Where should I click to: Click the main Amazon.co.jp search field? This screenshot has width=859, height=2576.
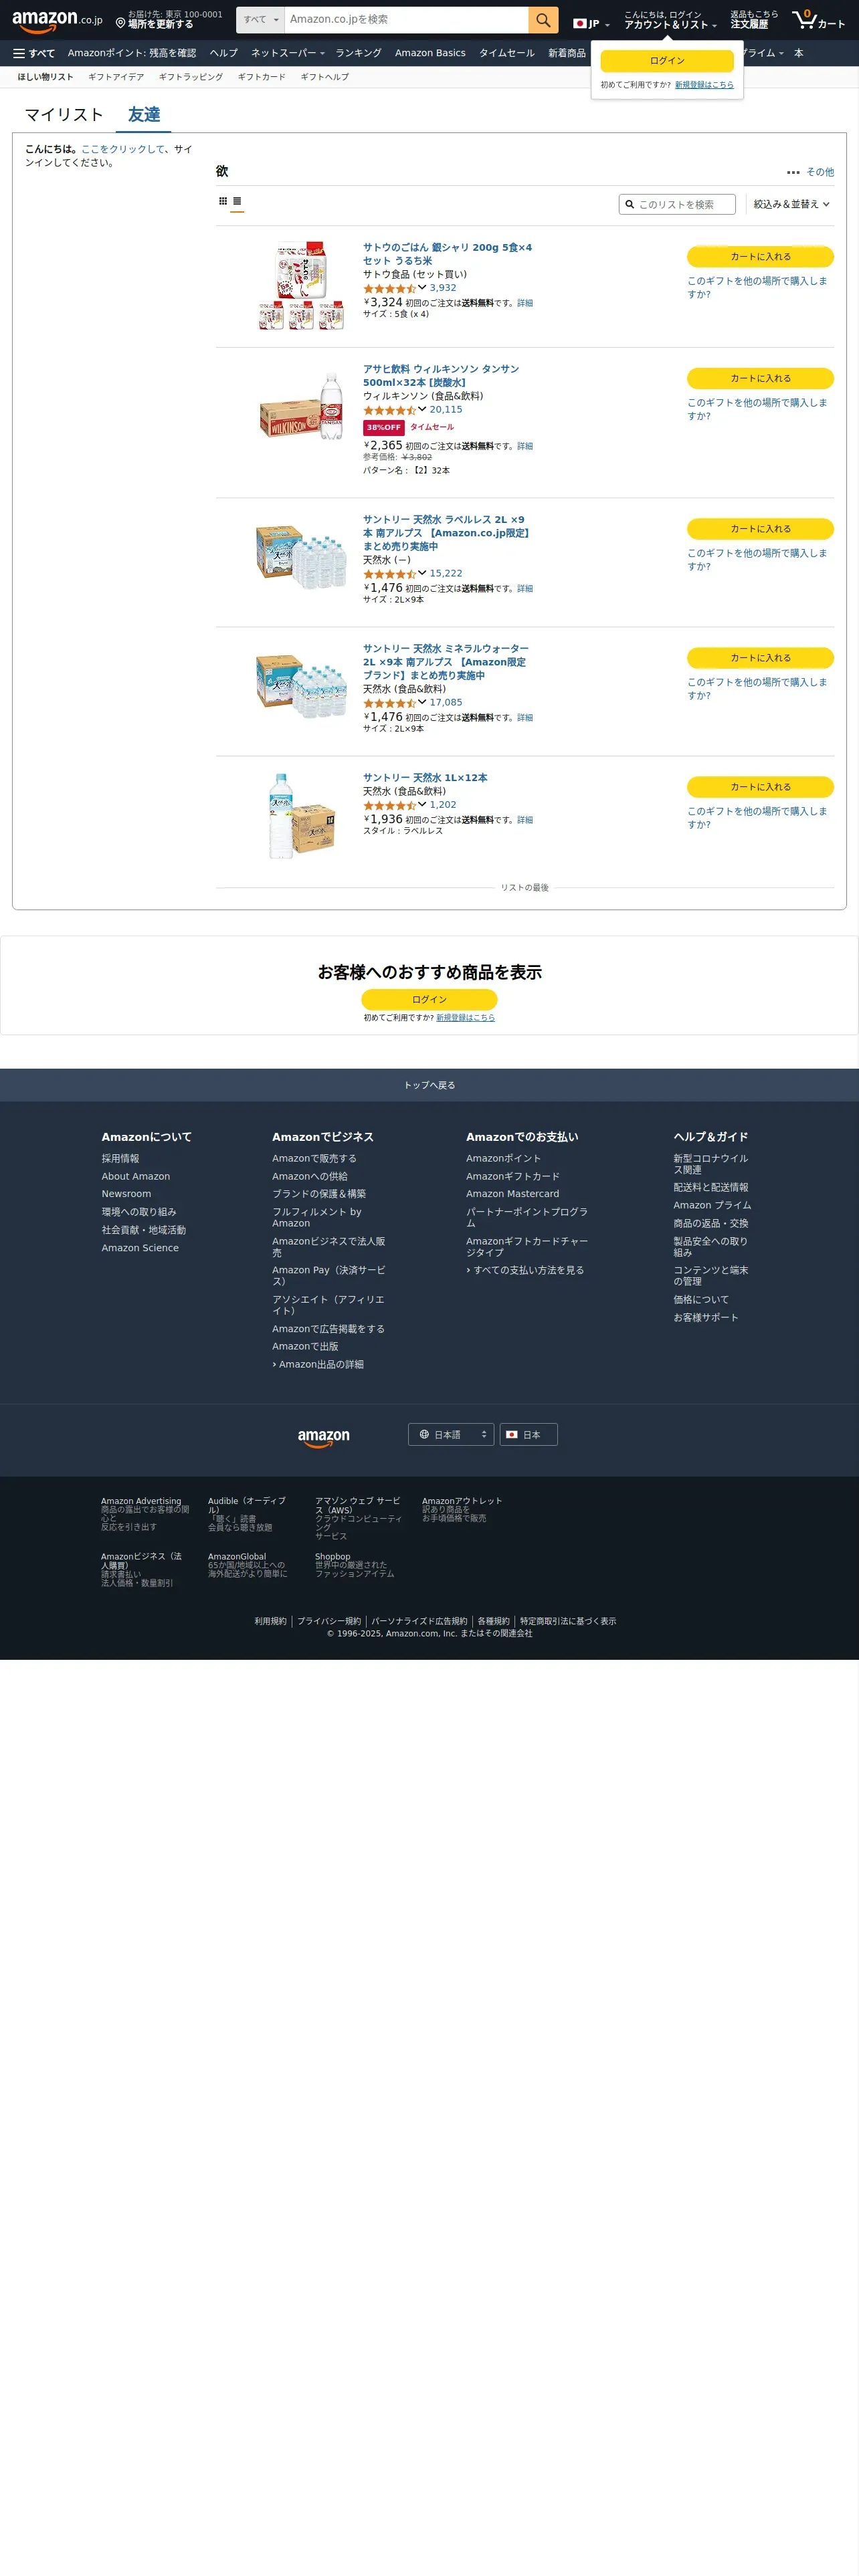[406, 20]
